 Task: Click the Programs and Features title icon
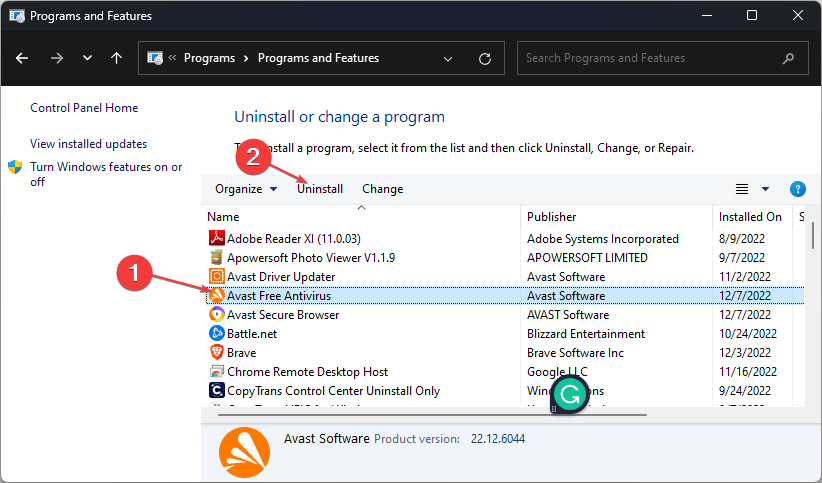coord(17,16)
